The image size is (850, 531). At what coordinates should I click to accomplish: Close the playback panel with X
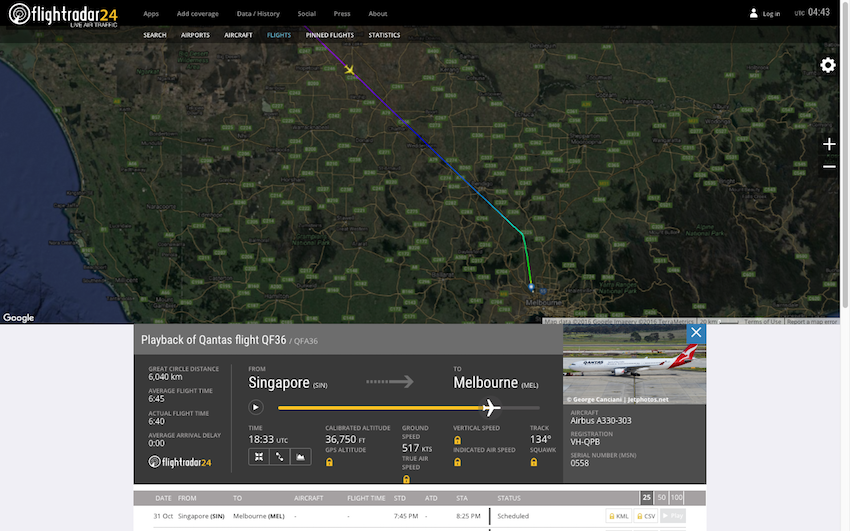point(696,333)
